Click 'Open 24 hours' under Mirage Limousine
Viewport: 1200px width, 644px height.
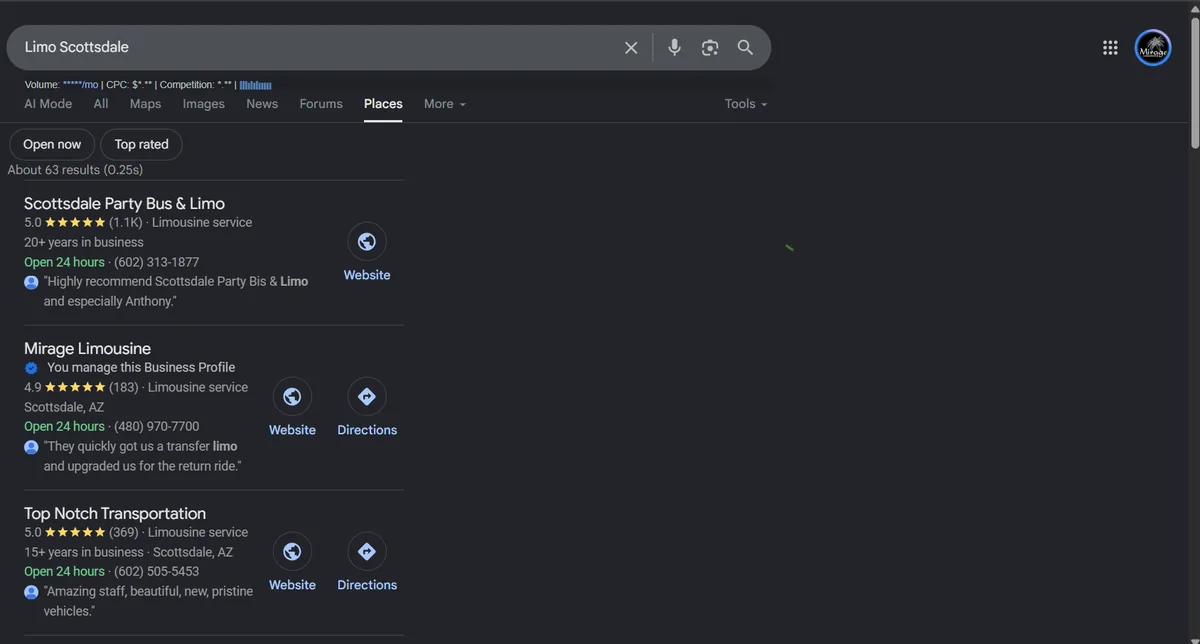click(x=64, y=427)
